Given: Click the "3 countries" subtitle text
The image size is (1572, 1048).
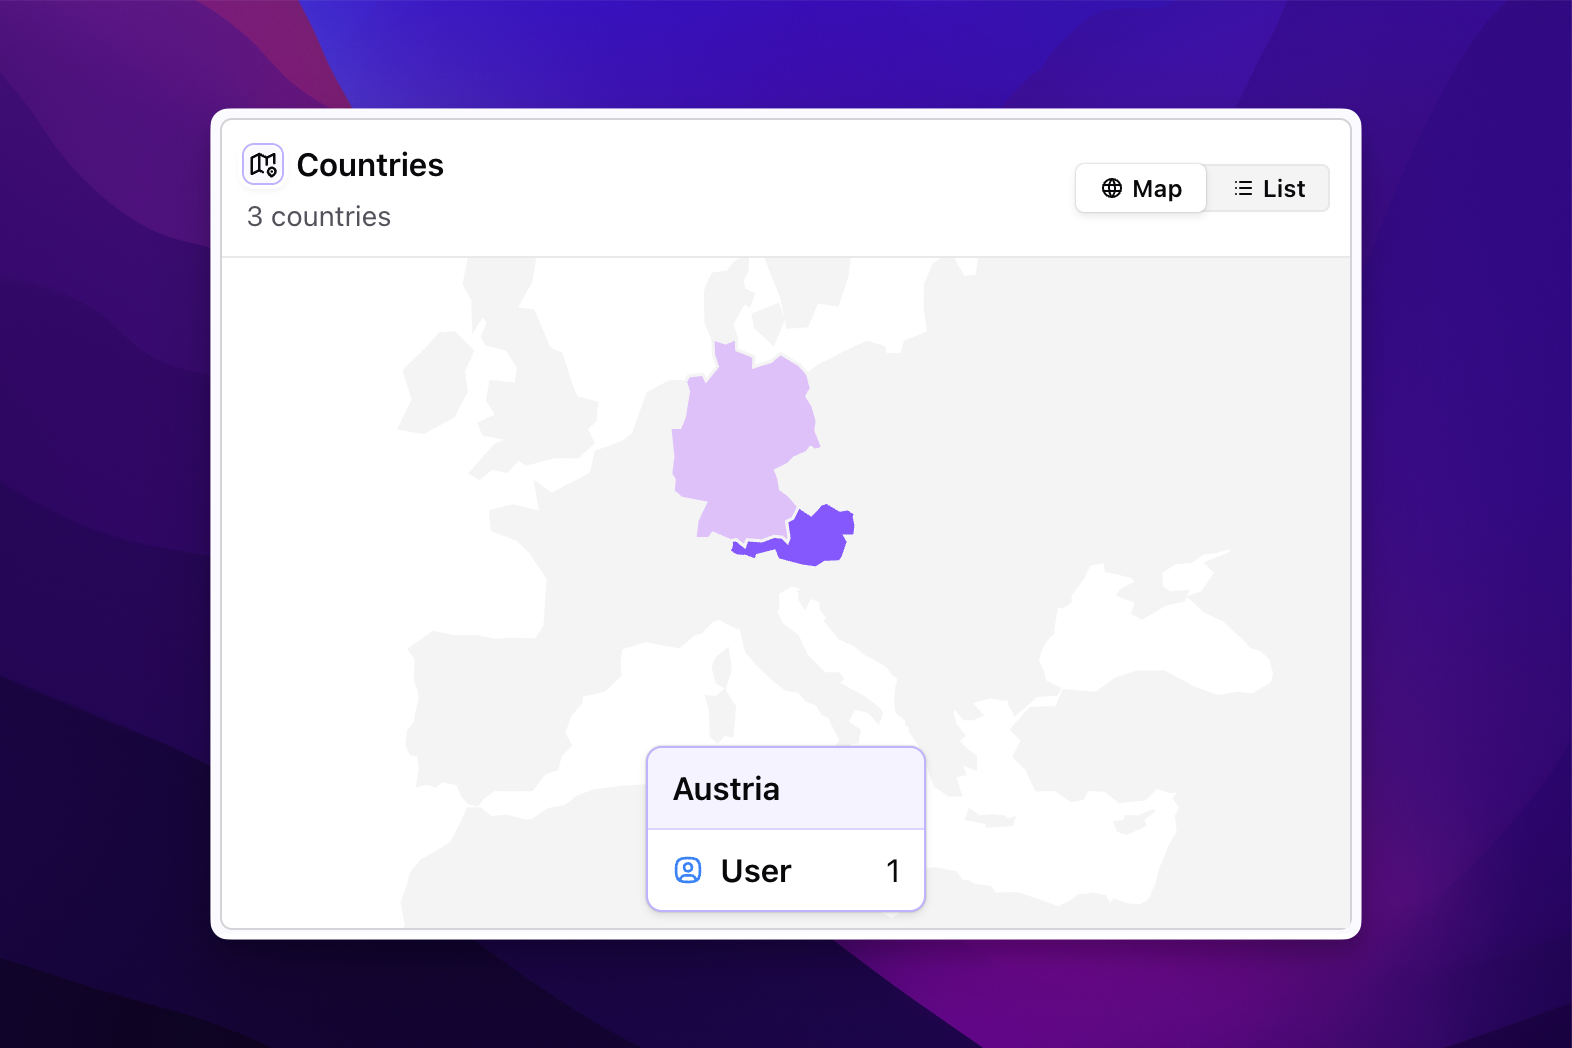Looking at the screenshot, I should 319,217.
